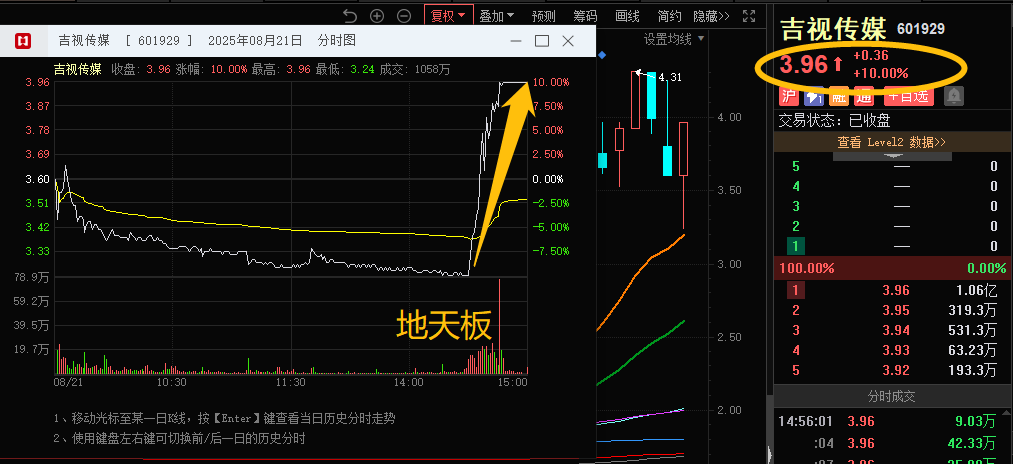This screenshot has height=464, width=1013.
Task: Zoom in with the circled plus icon
Action: [377, 16]
